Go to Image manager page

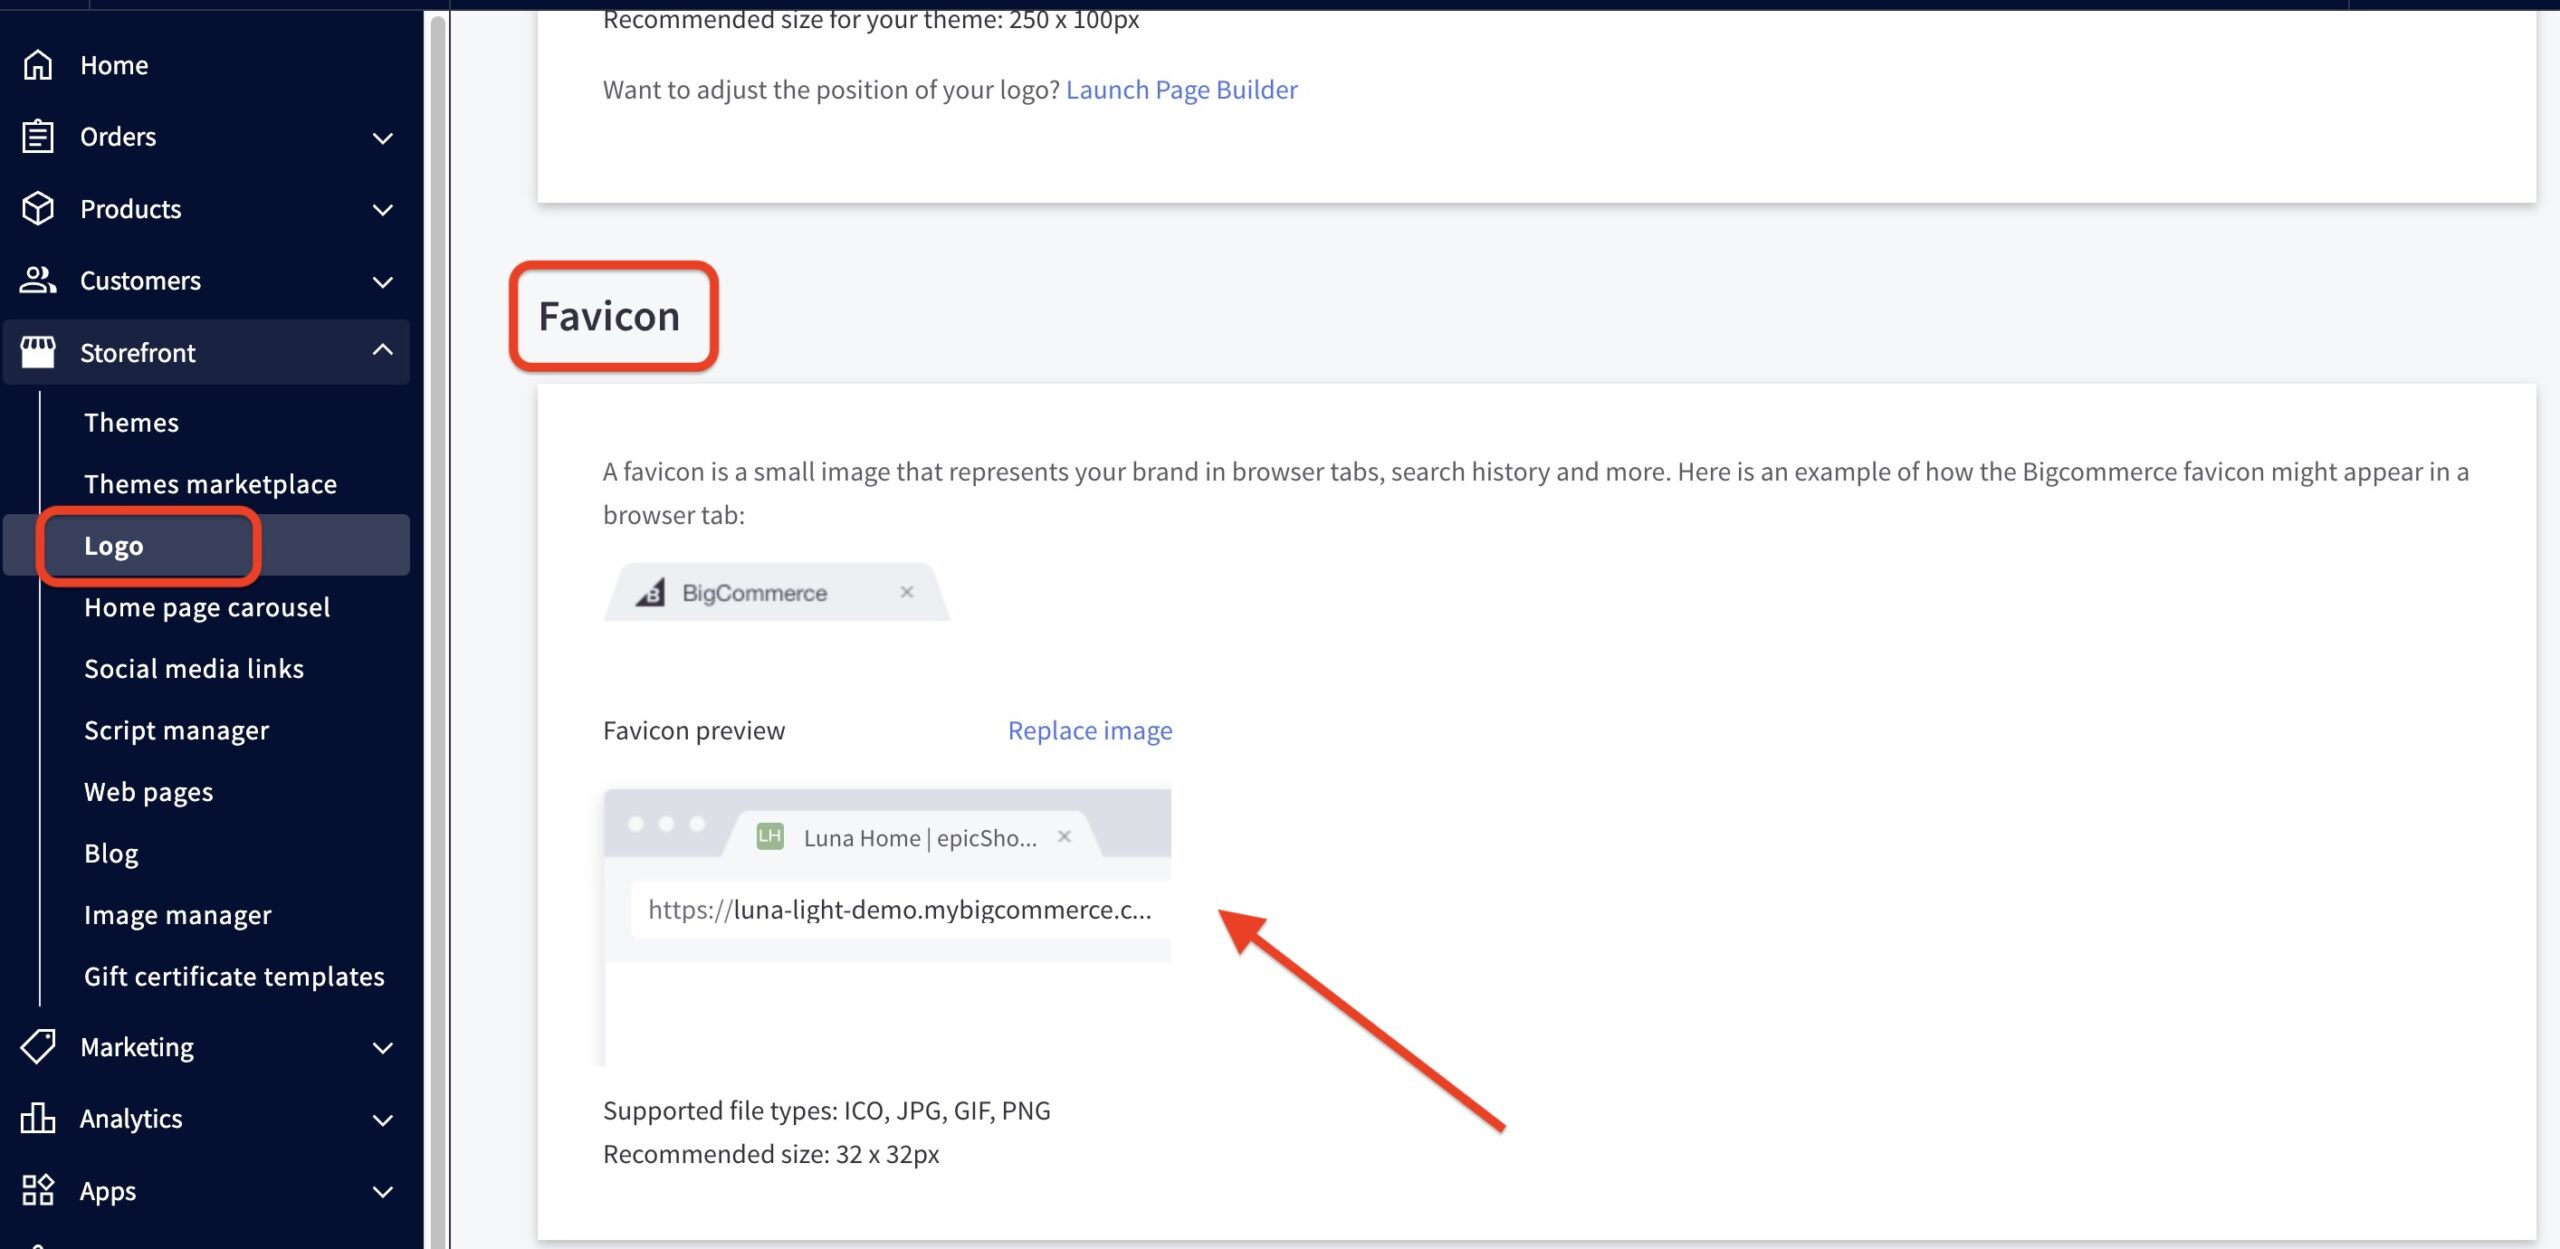click(x=177, y=916)
